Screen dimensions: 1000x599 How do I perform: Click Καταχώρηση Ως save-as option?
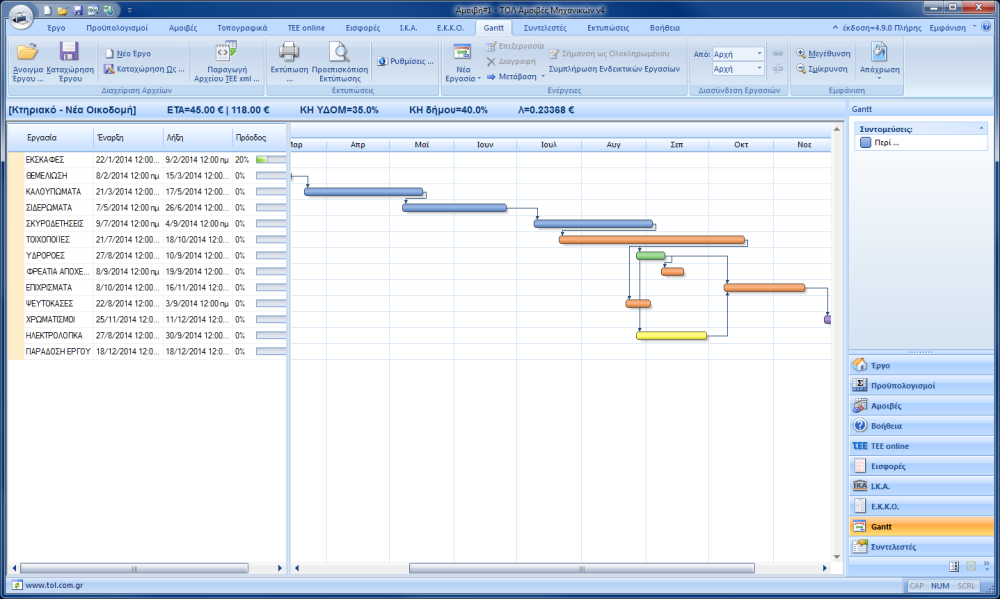tap(144, 69)
